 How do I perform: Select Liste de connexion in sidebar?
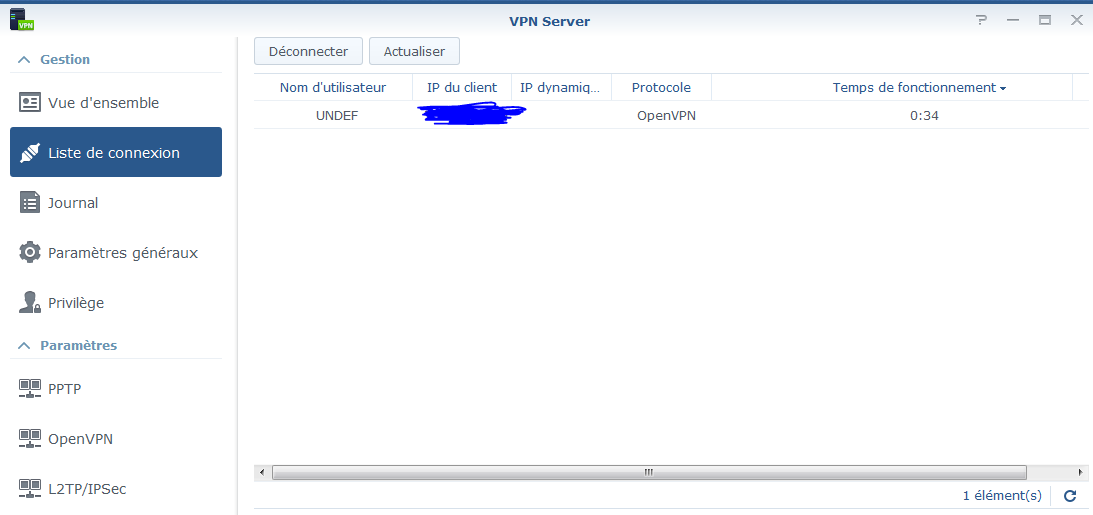[x=116, y=152]
